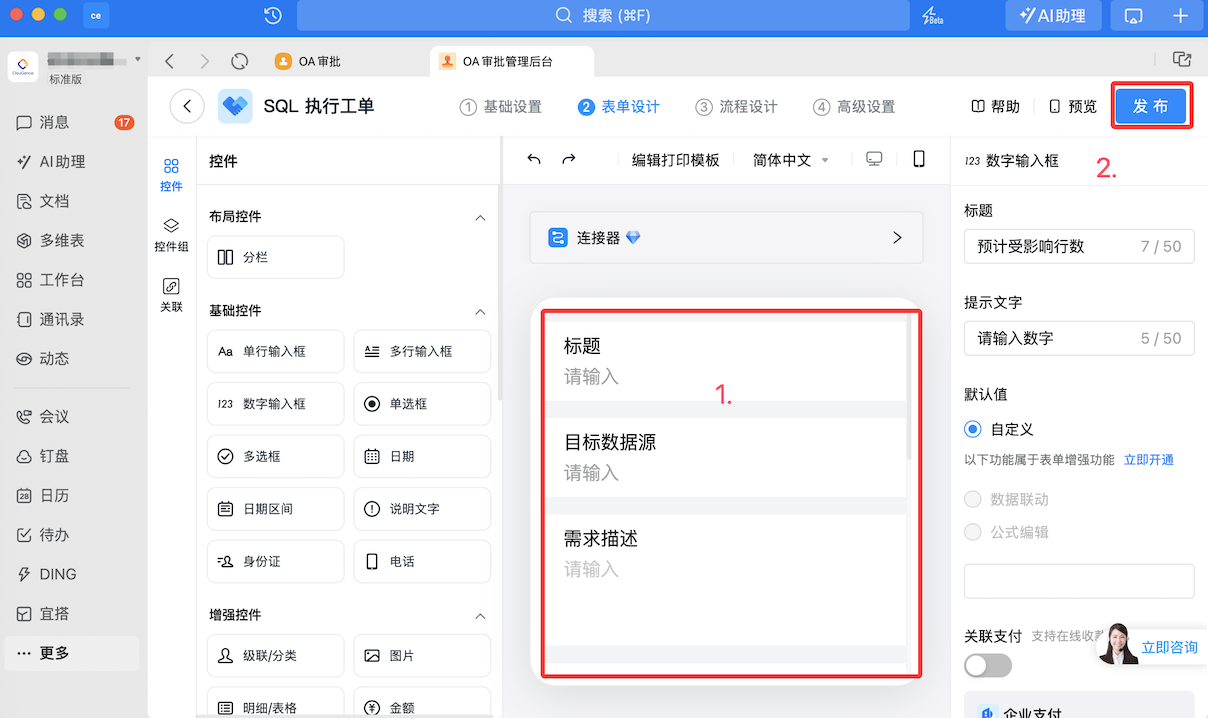Image resolution: width=1208 pixels, height=718 pixels.
Task: Reload the page with the refresh icon
Action: [x=239, y=61]
